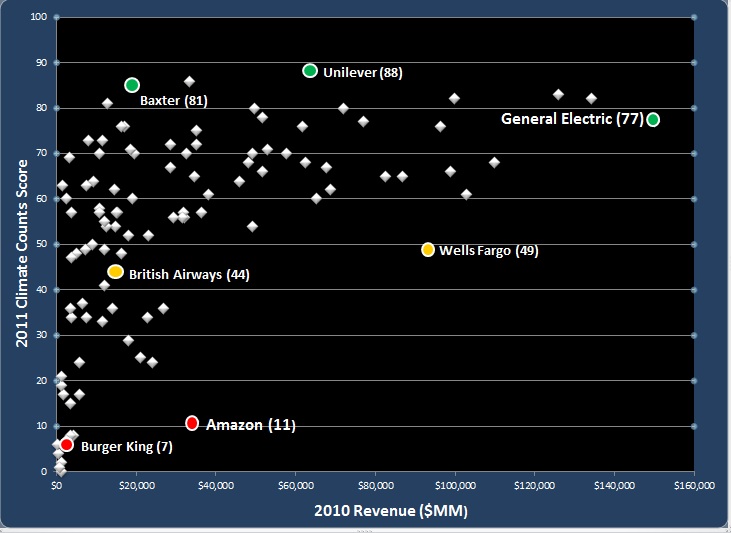
Task: Click the $80,000 x-axis tick label
Action: pyautogui.click(x=375, y=486)
